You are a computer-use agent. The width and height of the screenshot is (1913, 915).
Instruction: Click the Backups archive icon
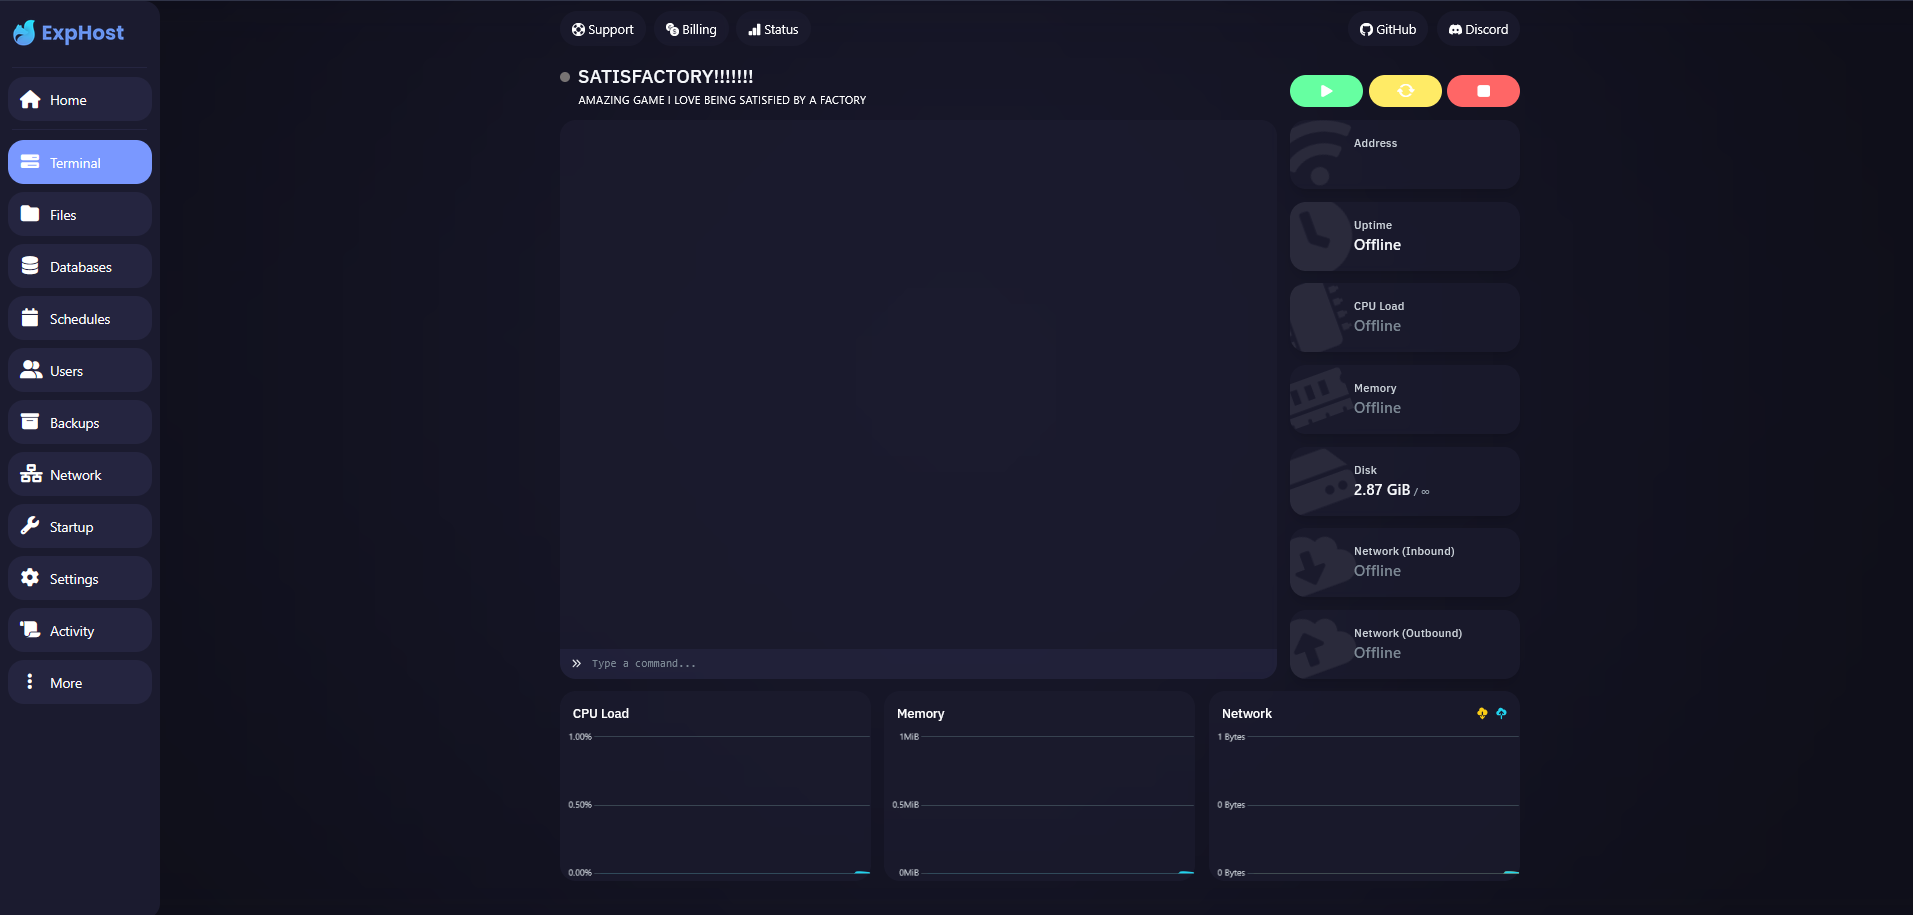30,422
